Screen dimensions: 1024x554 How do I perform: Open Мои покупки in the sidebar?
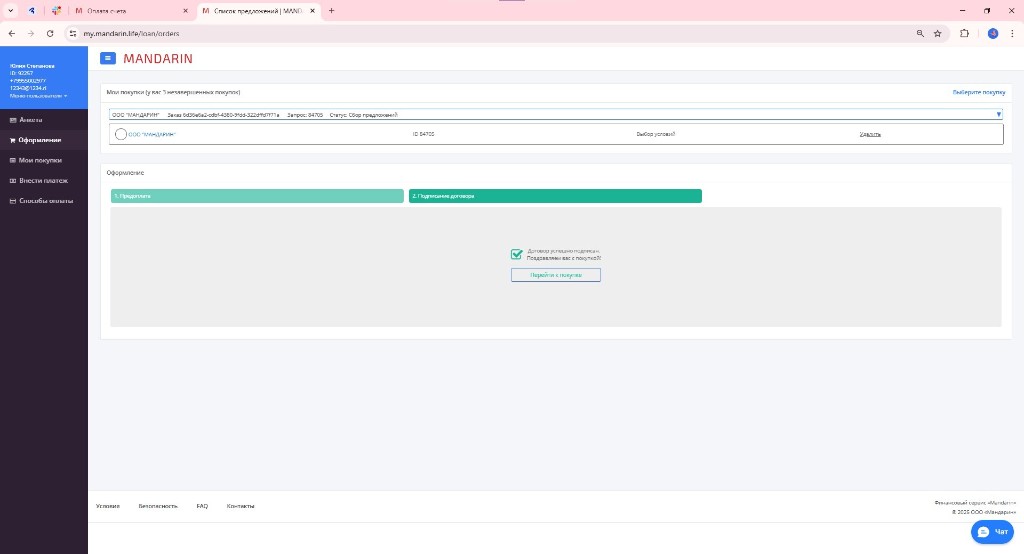click(x=40, y=160)
